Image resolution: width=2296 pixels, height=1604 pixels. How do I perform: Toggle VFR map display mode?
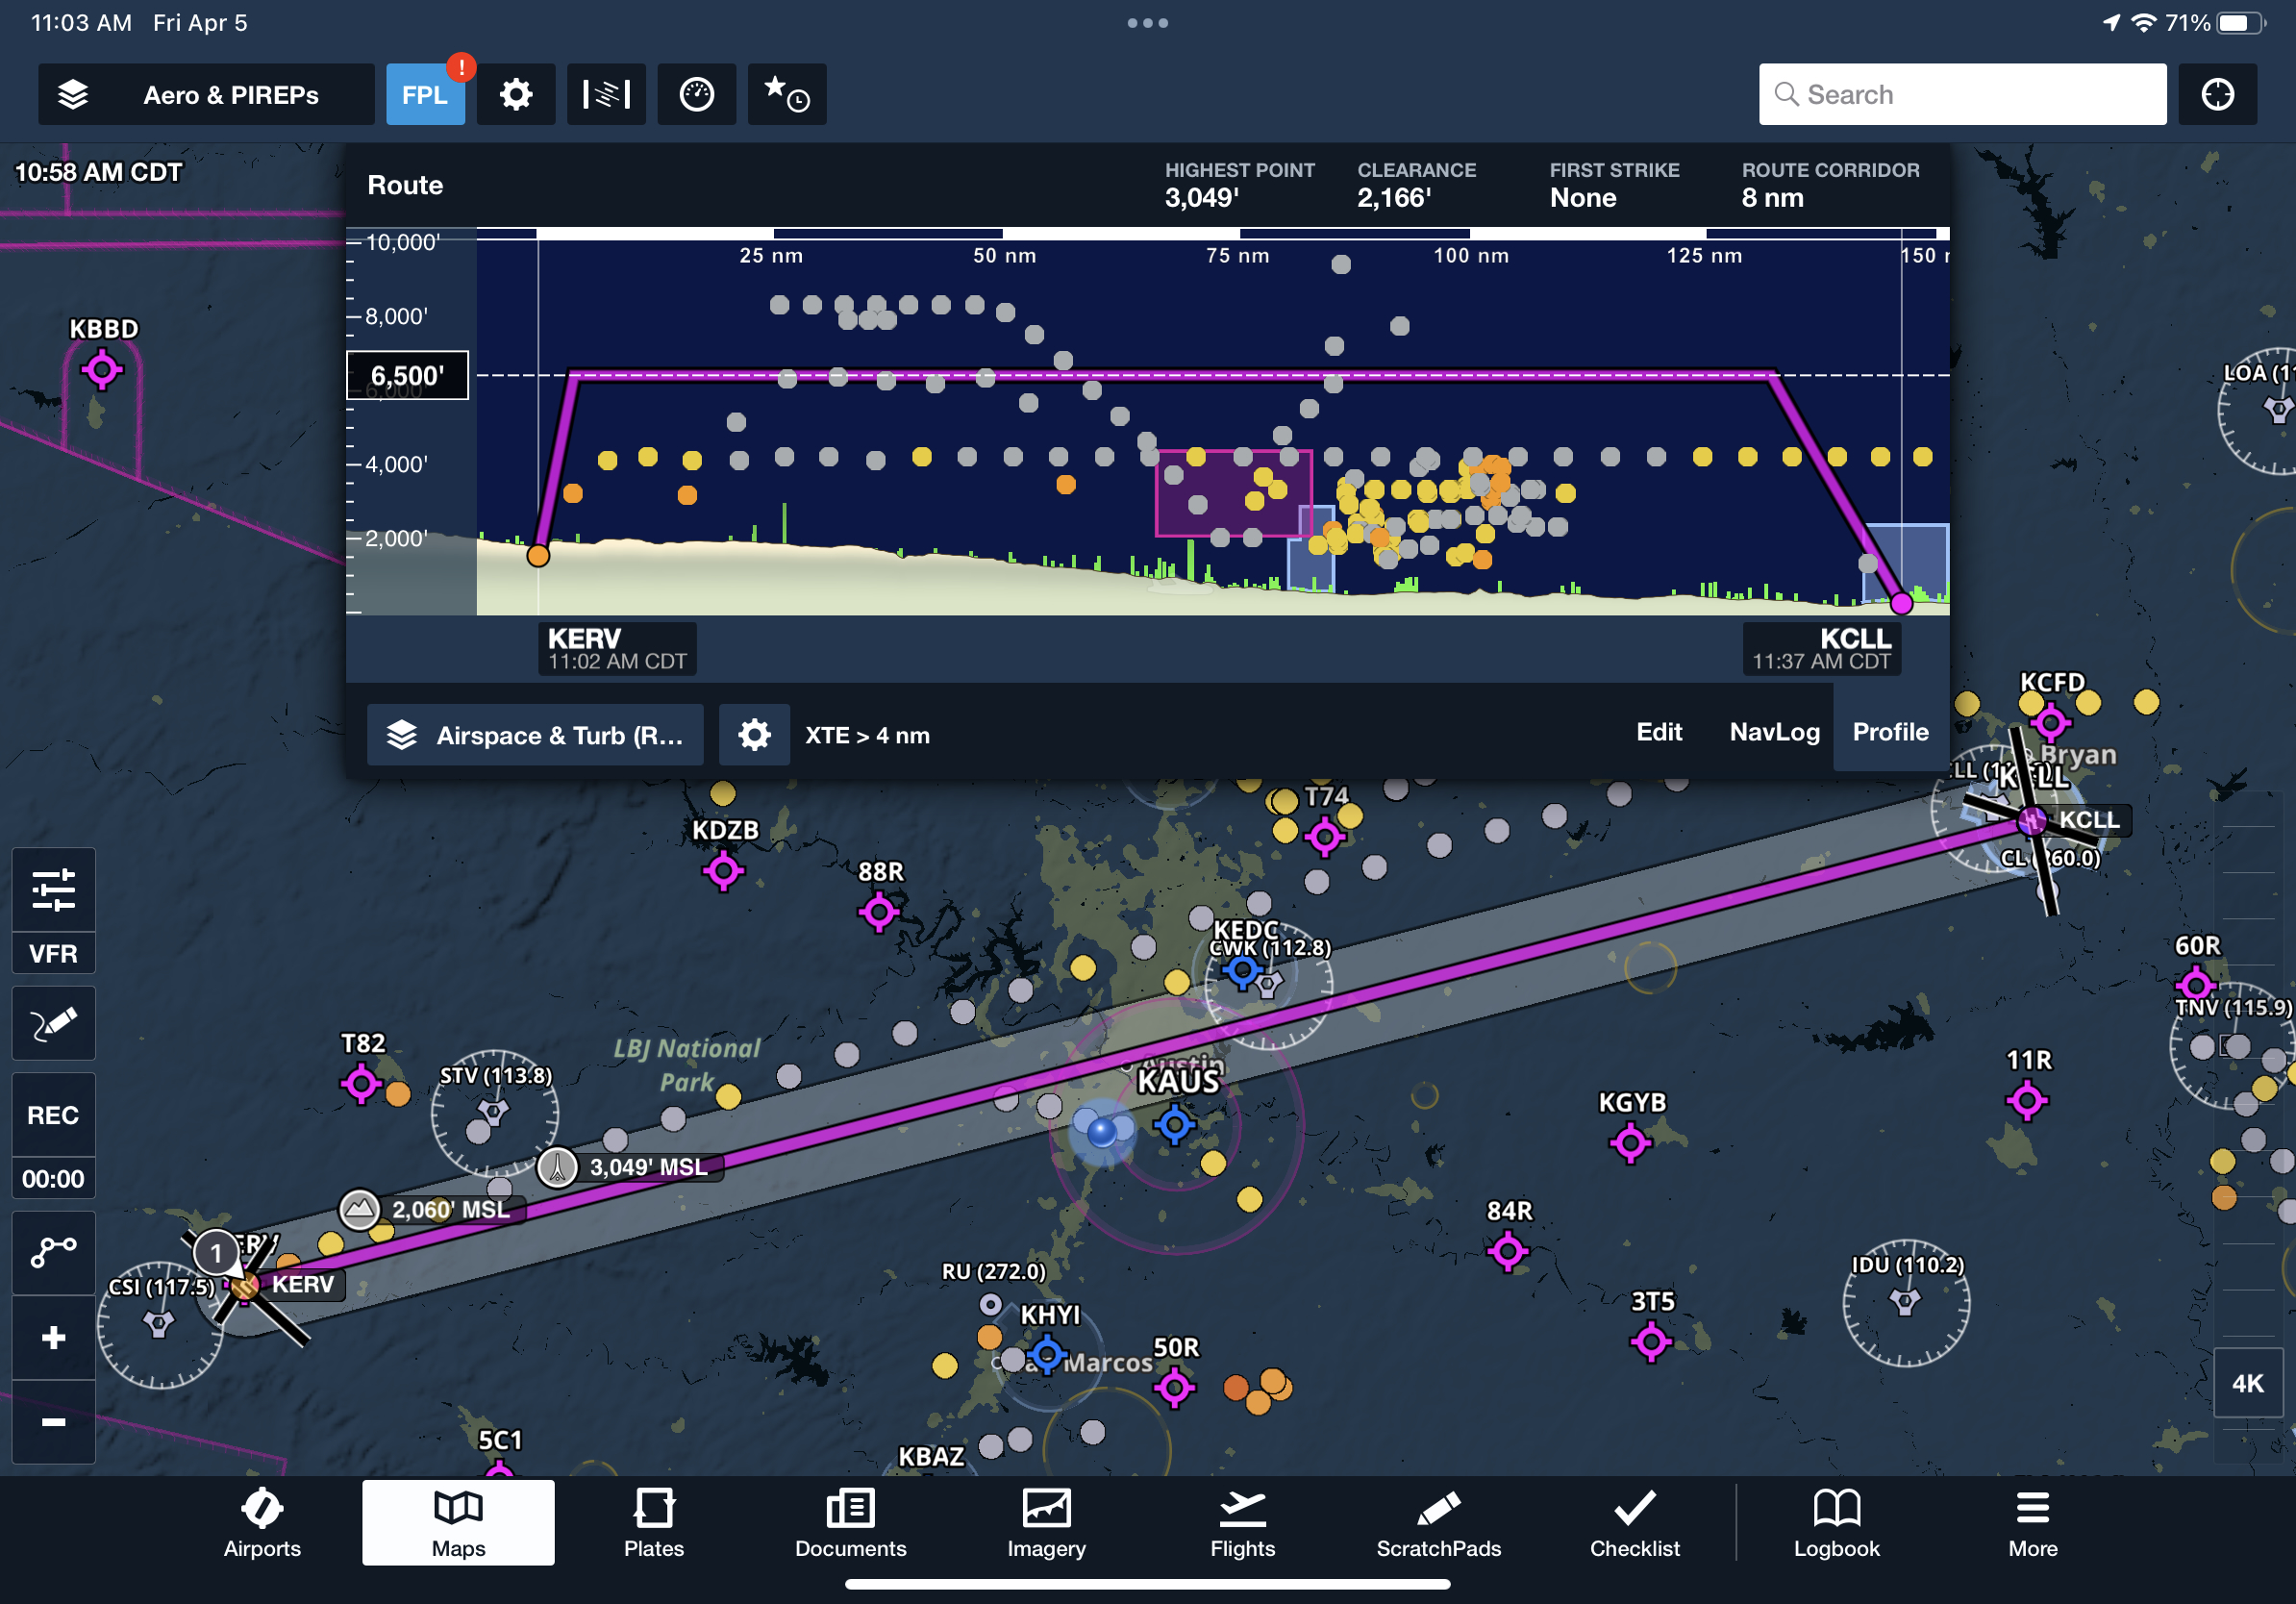point(51,951)
